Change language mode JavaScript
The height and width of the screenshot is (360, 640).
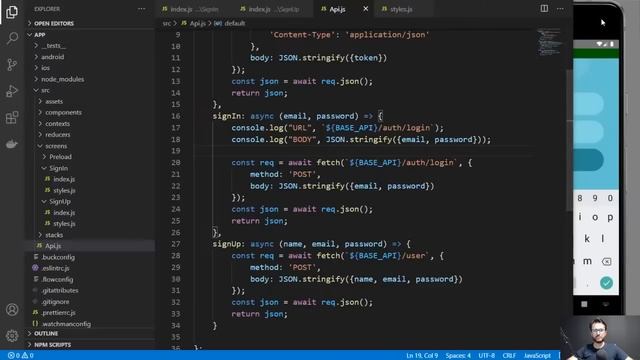[537, 356]
